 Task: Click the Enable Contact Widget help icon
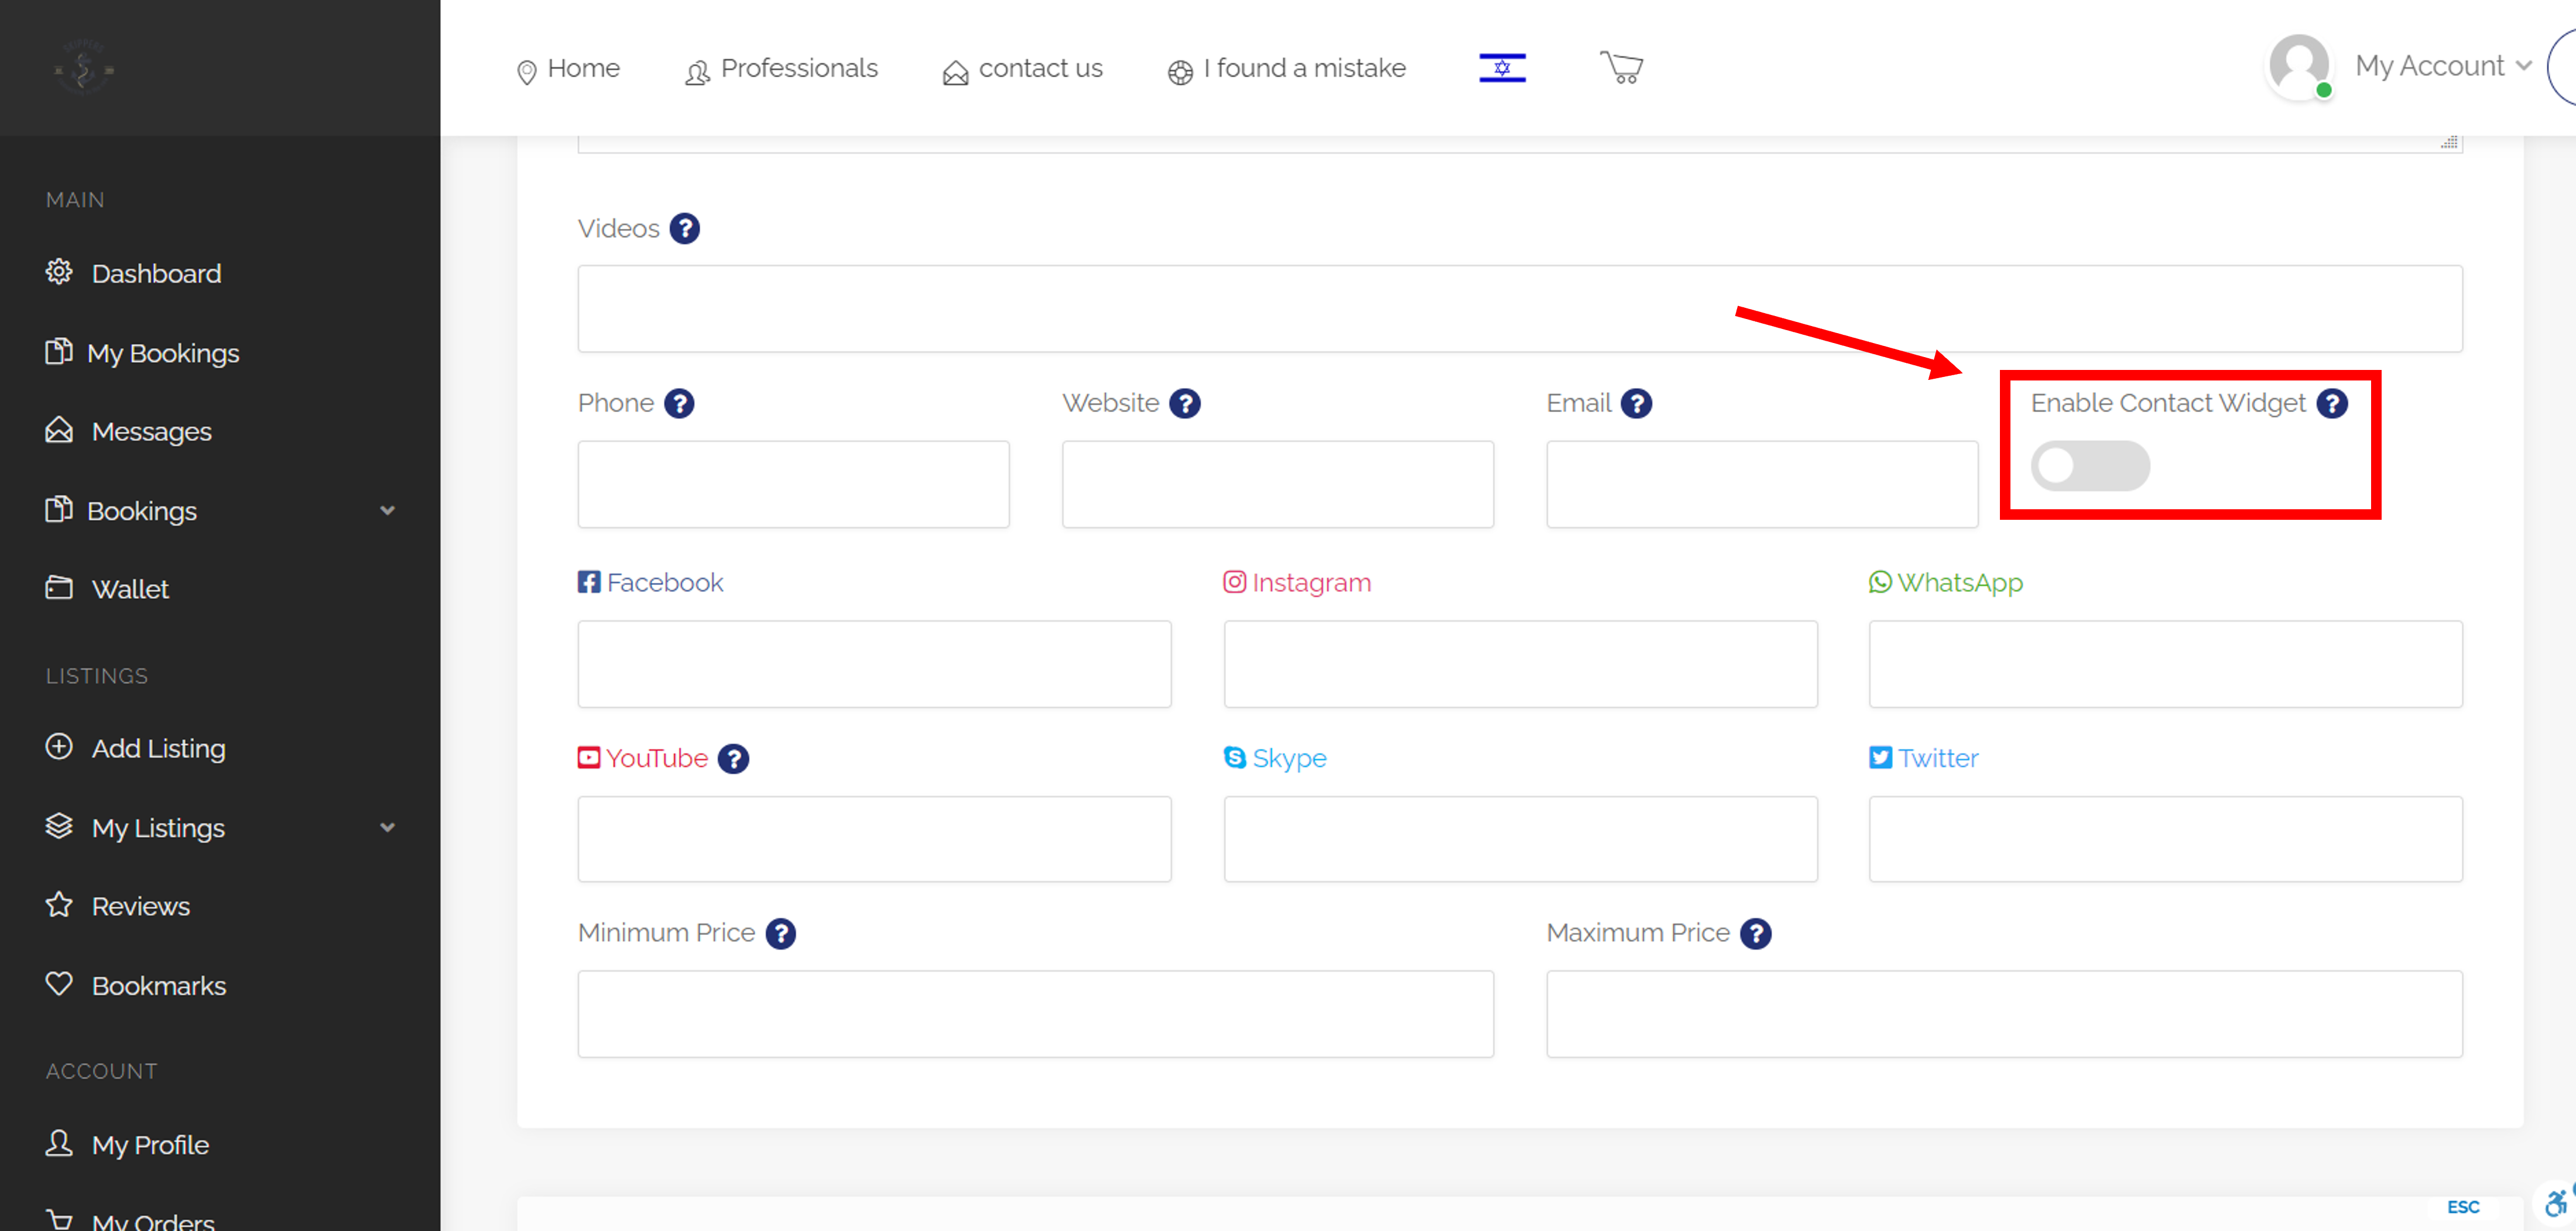[2332, 403]
